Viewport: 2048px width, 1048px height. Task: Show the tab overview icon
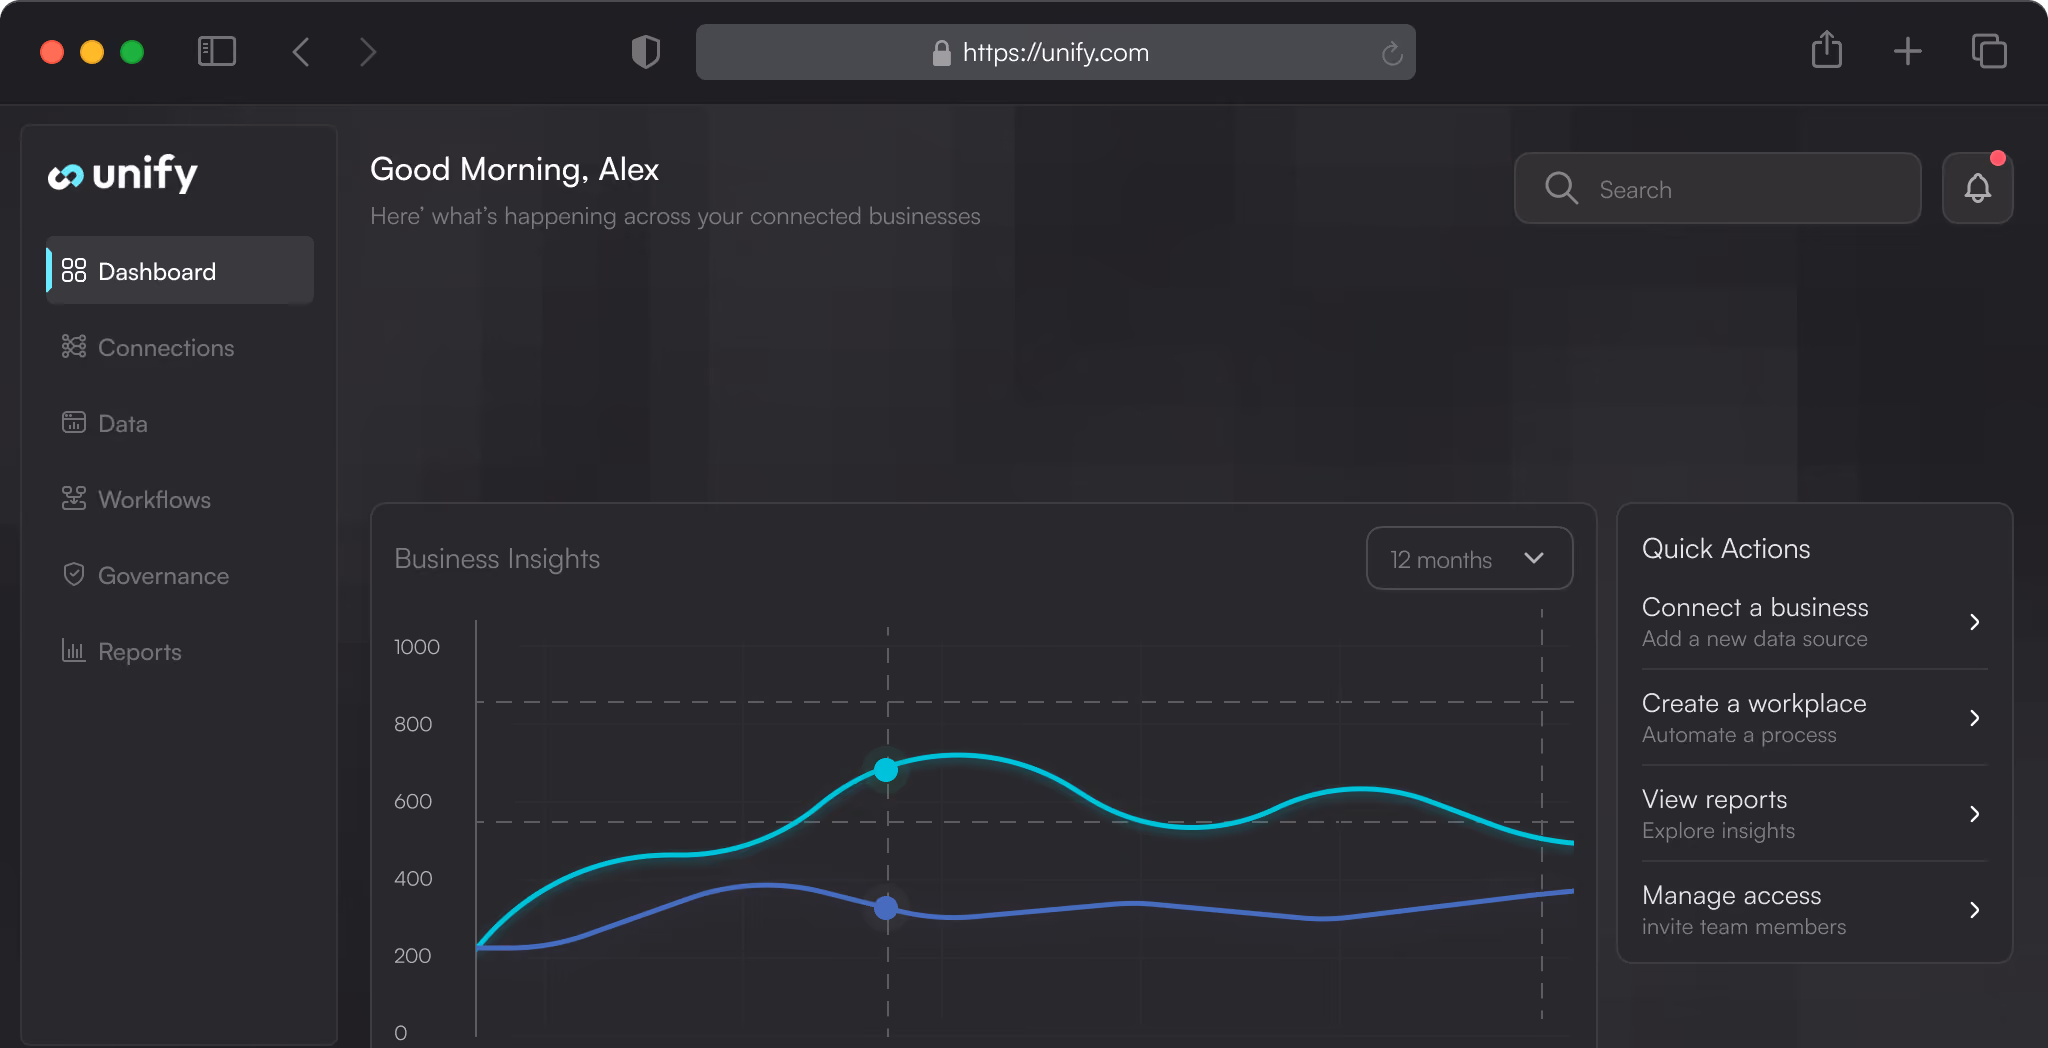1989,51
